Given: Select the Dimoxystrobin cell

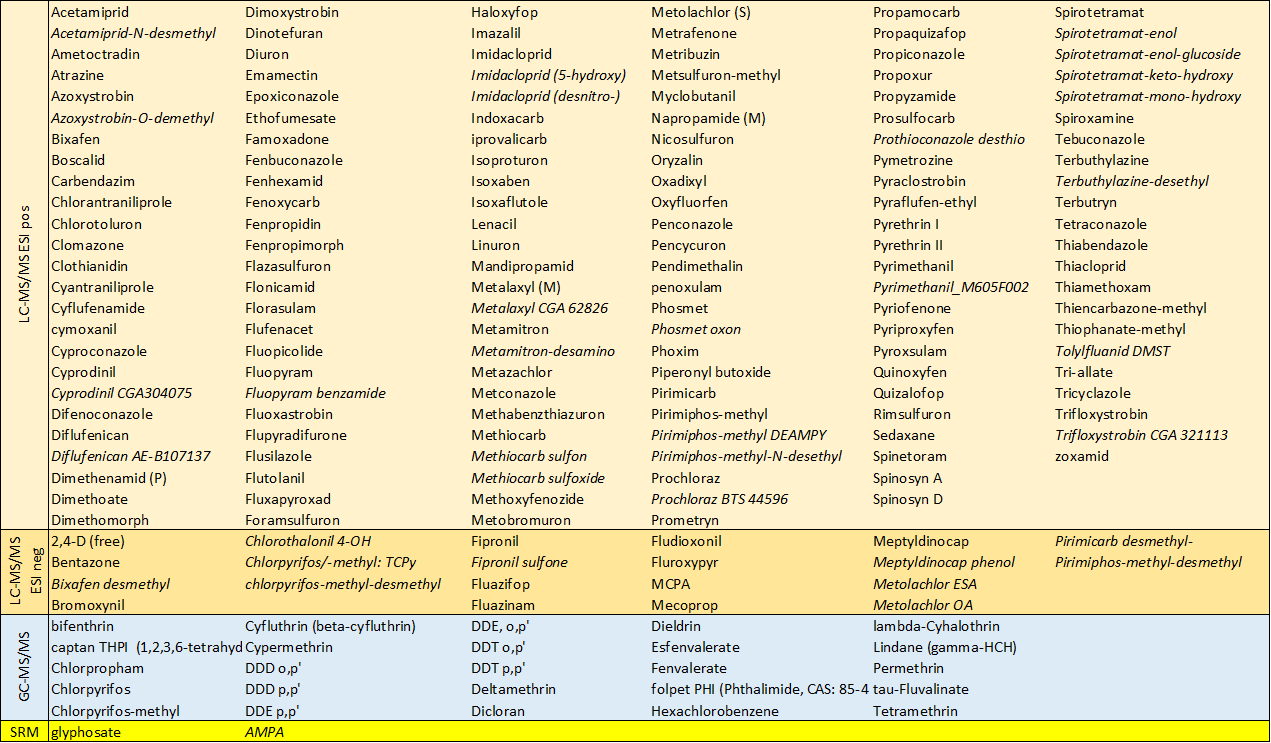Looking at the screenshot, I should pos(291,13).
